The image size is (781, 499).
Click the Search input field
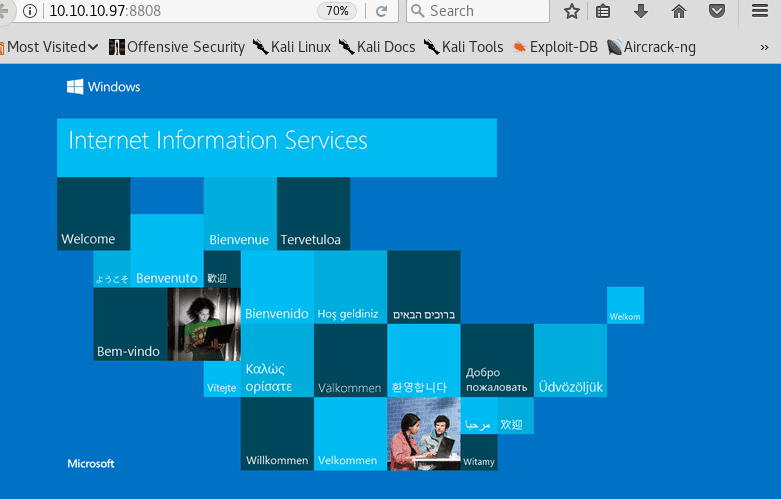click(x=478, y=11)
